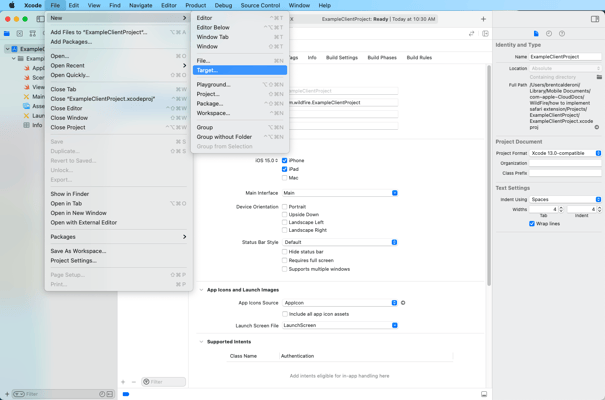Enable the Mac checkbox
Screen dimensions: 605x400
pos(284,178)
